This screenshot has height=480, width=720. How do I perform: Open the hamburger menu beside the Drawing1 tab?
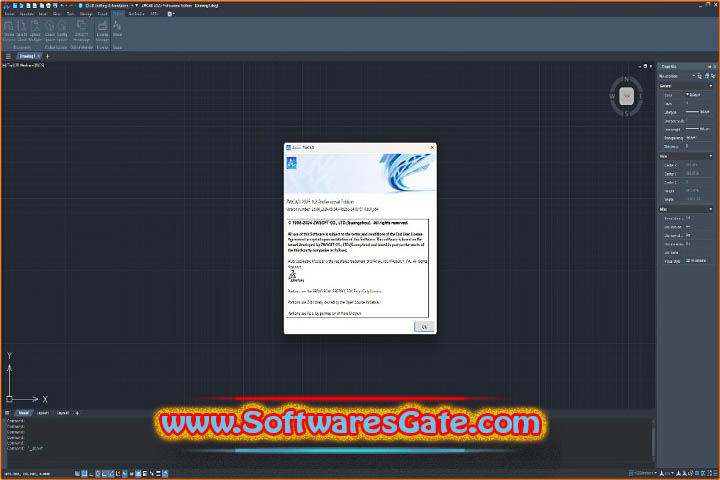click(8, 56)
